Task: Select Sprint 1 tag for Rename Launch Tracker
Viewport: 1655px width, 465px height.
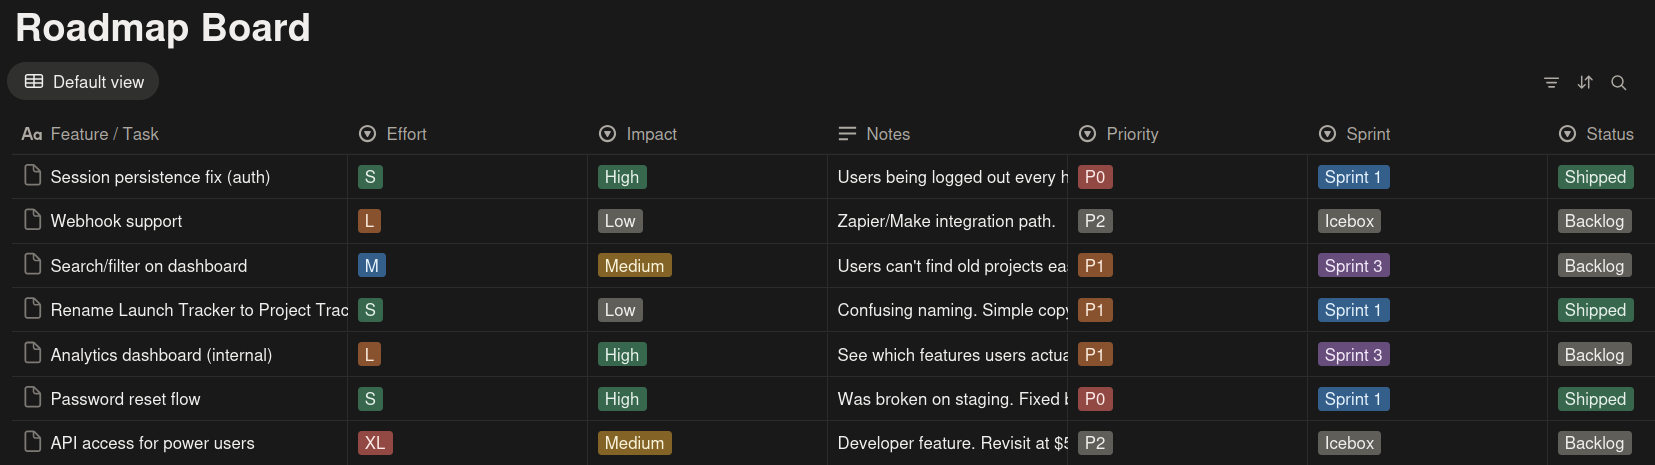Action: coord(1354,310)
